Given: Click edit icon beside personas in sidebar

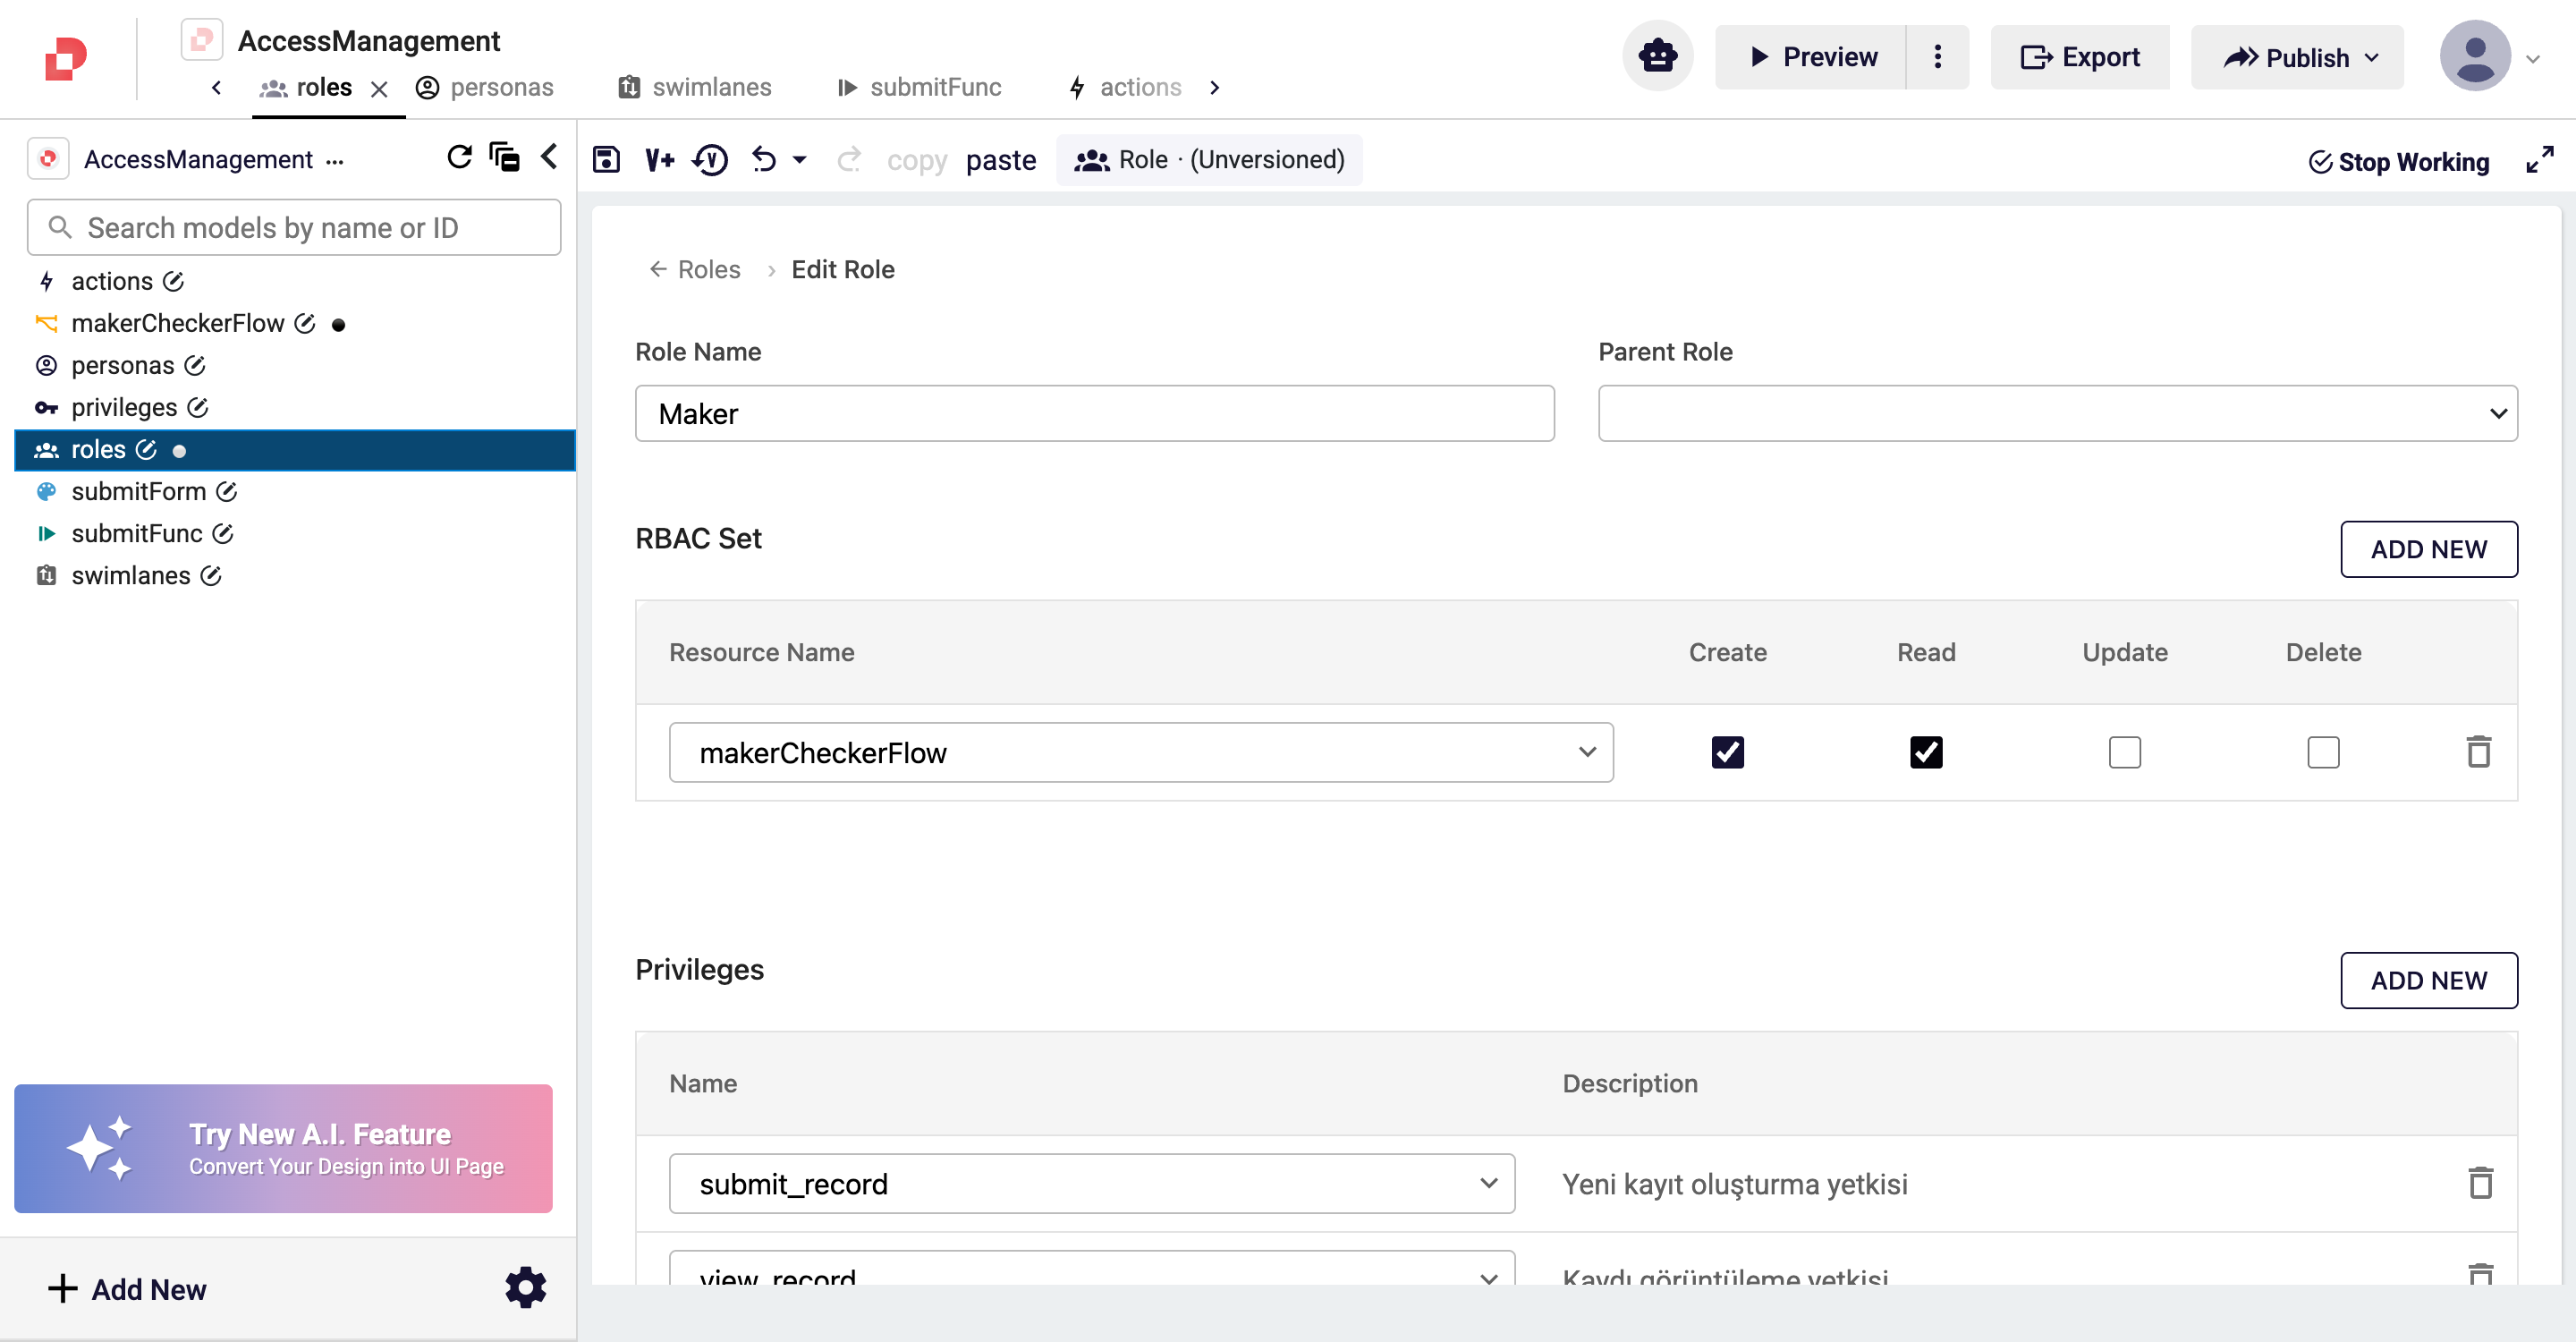Looking at the screenshot, I should click(x=195, y=365).
